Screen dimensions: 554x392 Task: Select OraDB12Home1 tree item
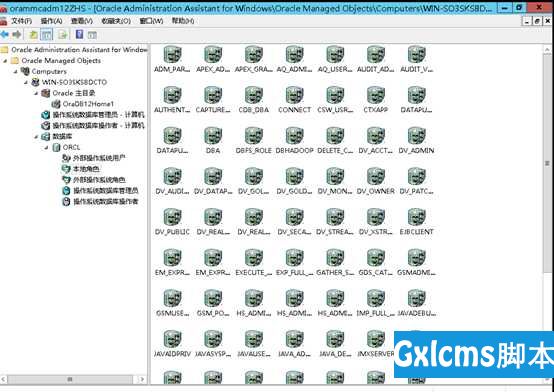click(88, 104)
